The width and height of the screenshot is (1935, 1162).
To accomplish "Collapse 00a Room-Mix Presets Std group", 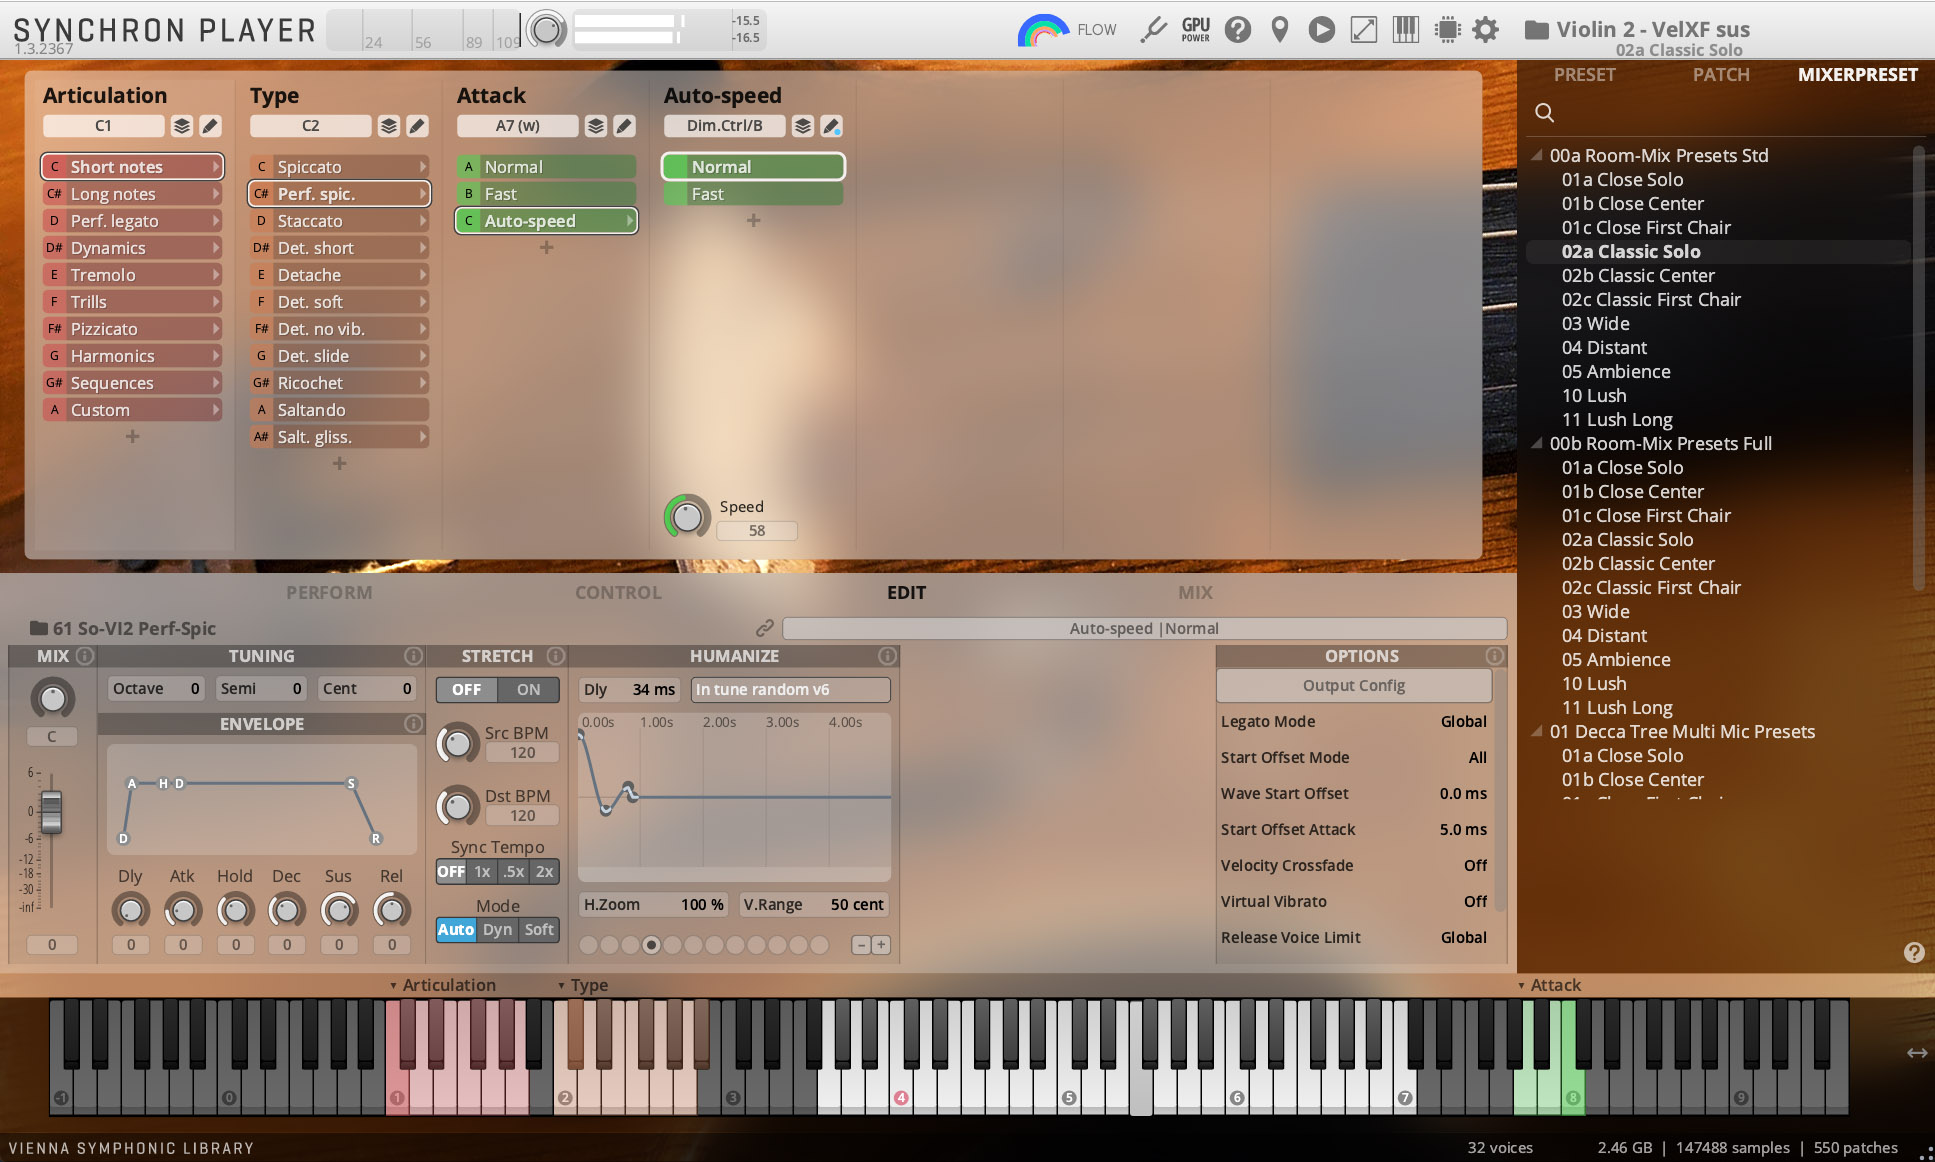I will (1537, 156).
